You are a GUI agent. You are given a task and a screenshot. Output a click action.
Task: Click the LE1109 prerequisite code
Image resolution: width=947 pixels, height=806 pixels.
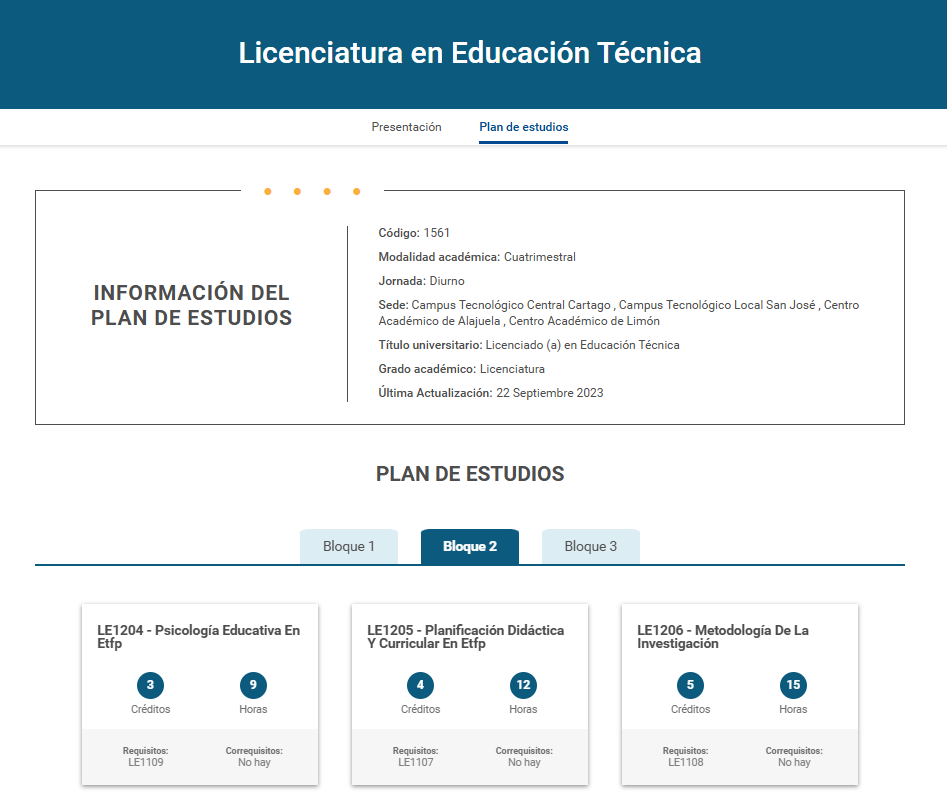click(x=146, y=762)
